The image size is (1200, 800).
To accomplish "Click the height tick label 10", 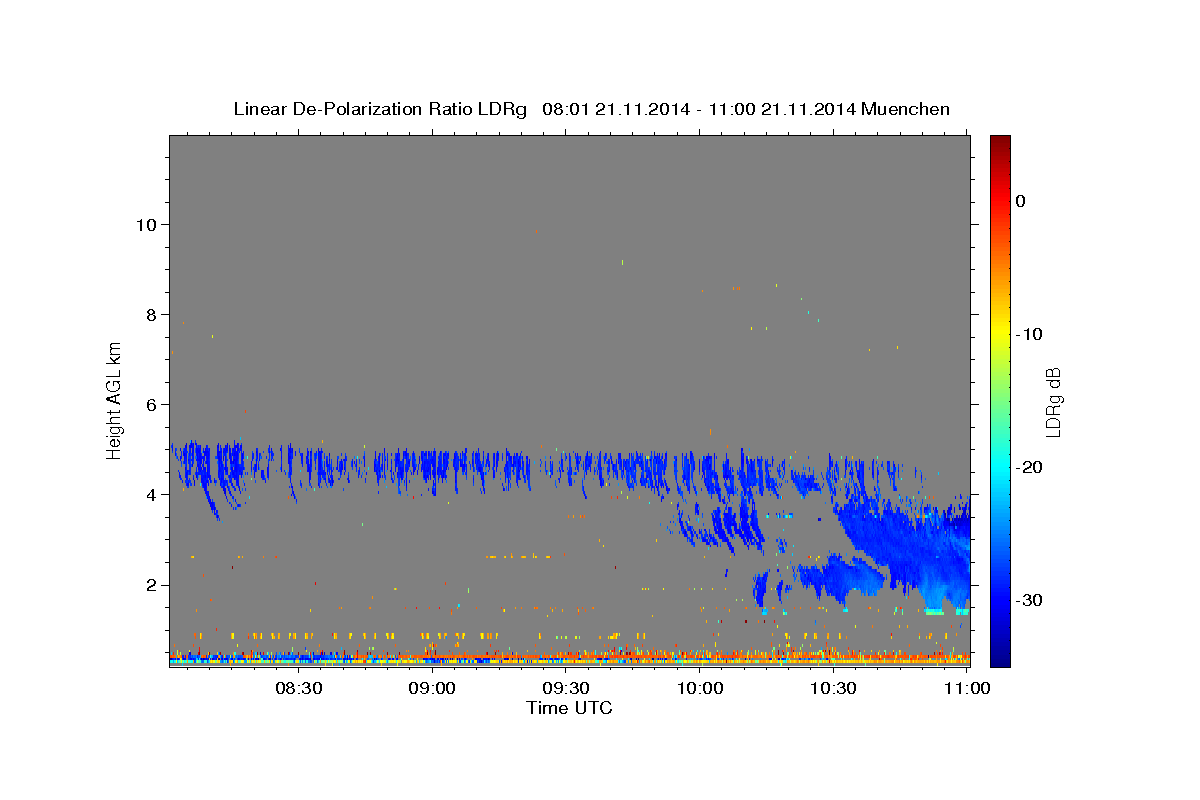I will click(x=146, y=224).
